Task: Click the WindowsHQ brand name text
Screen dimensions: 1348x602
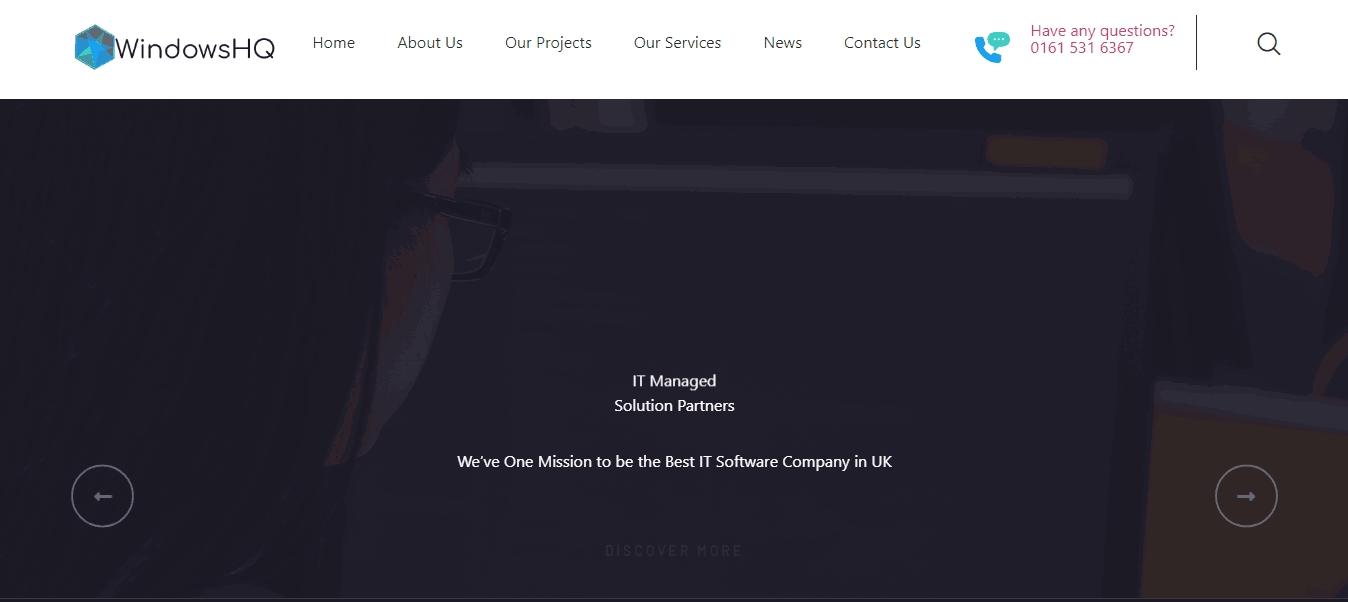Action: point(195,48)
